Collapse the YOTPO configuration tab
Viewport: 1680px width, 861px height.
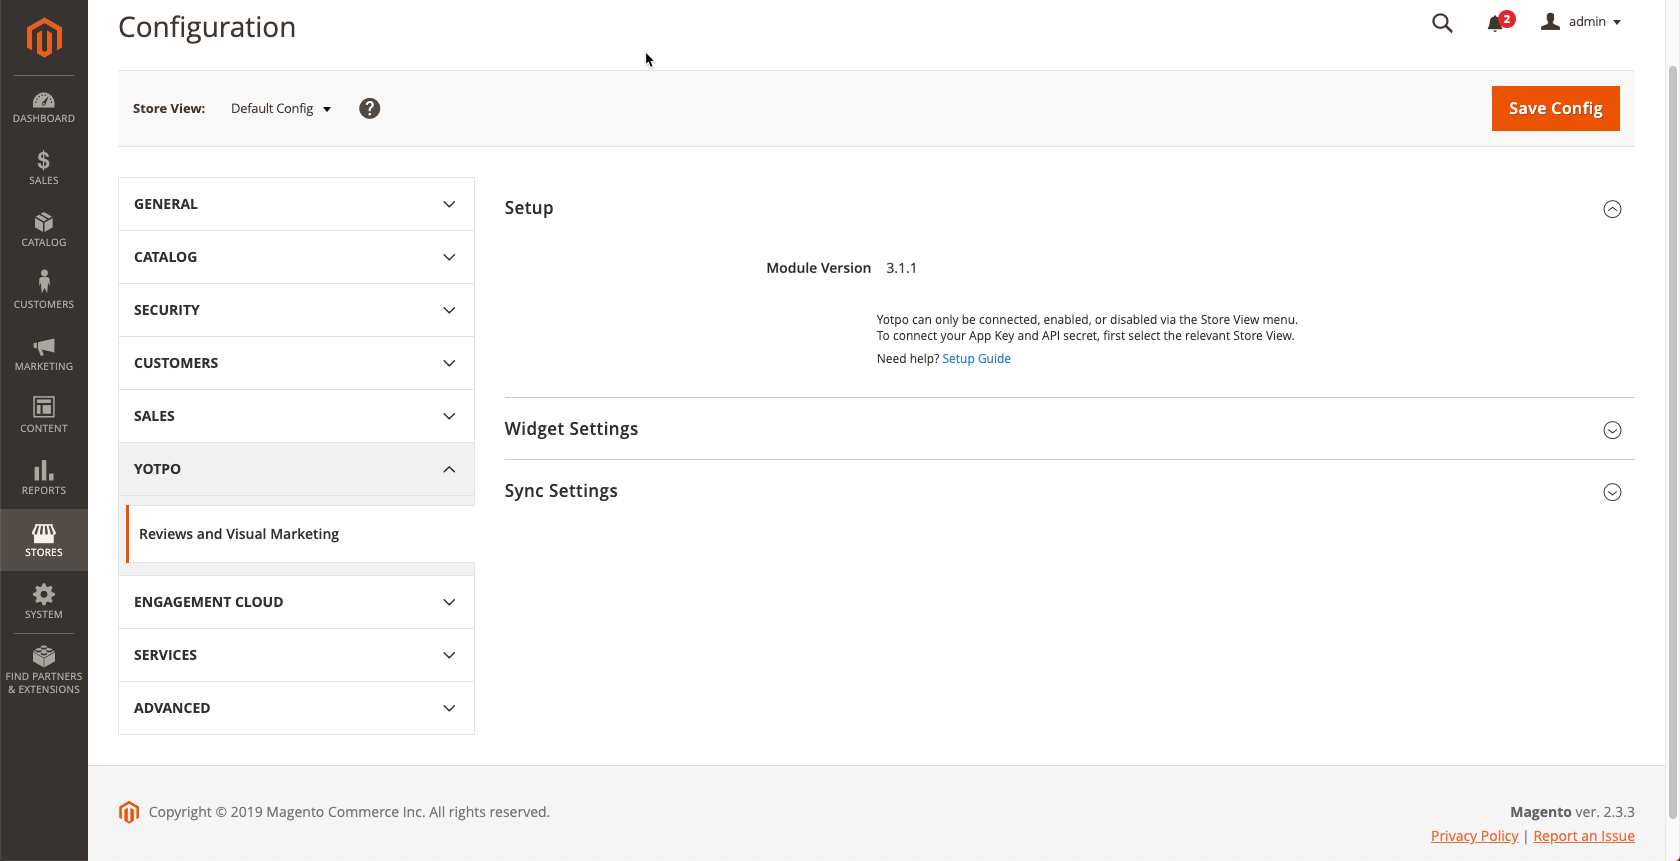296,469
